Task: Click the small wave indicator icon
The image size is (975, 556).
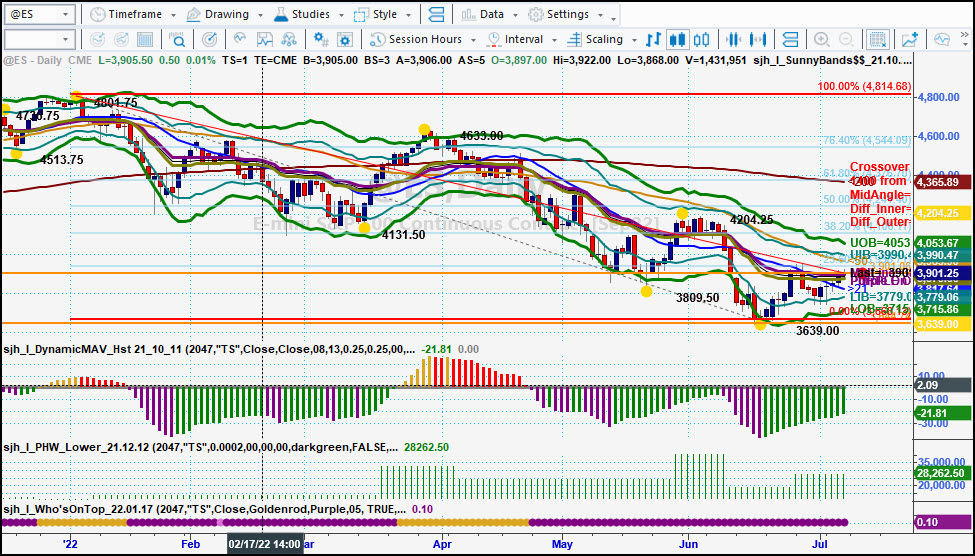Action: click(240, 40)
